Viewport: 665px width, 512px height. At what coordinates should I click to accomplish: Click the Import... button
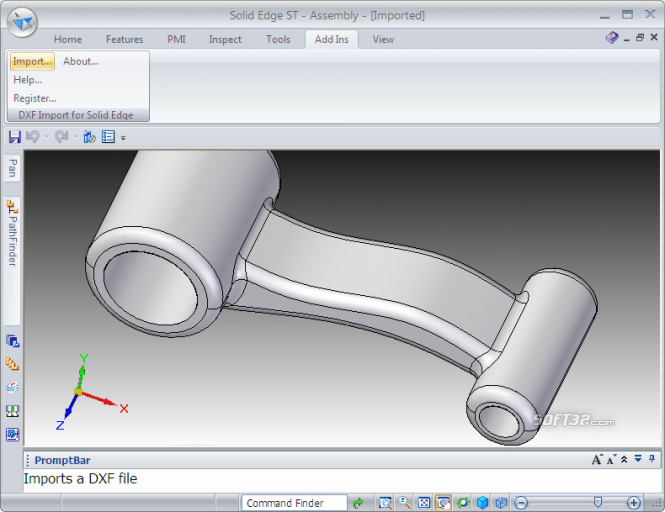point(32,62)
